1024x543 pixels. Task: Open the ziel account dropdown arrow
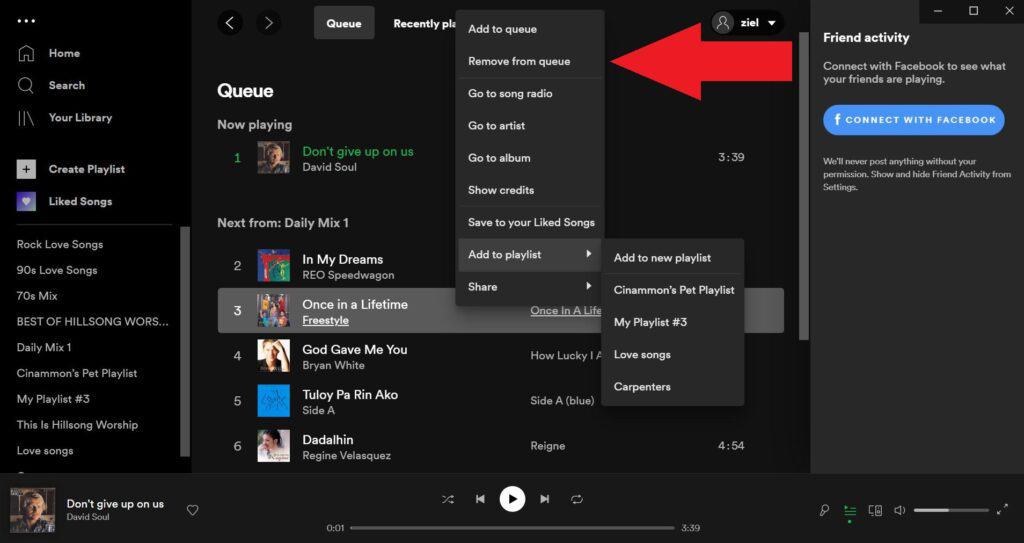click(x=771, y=24)
